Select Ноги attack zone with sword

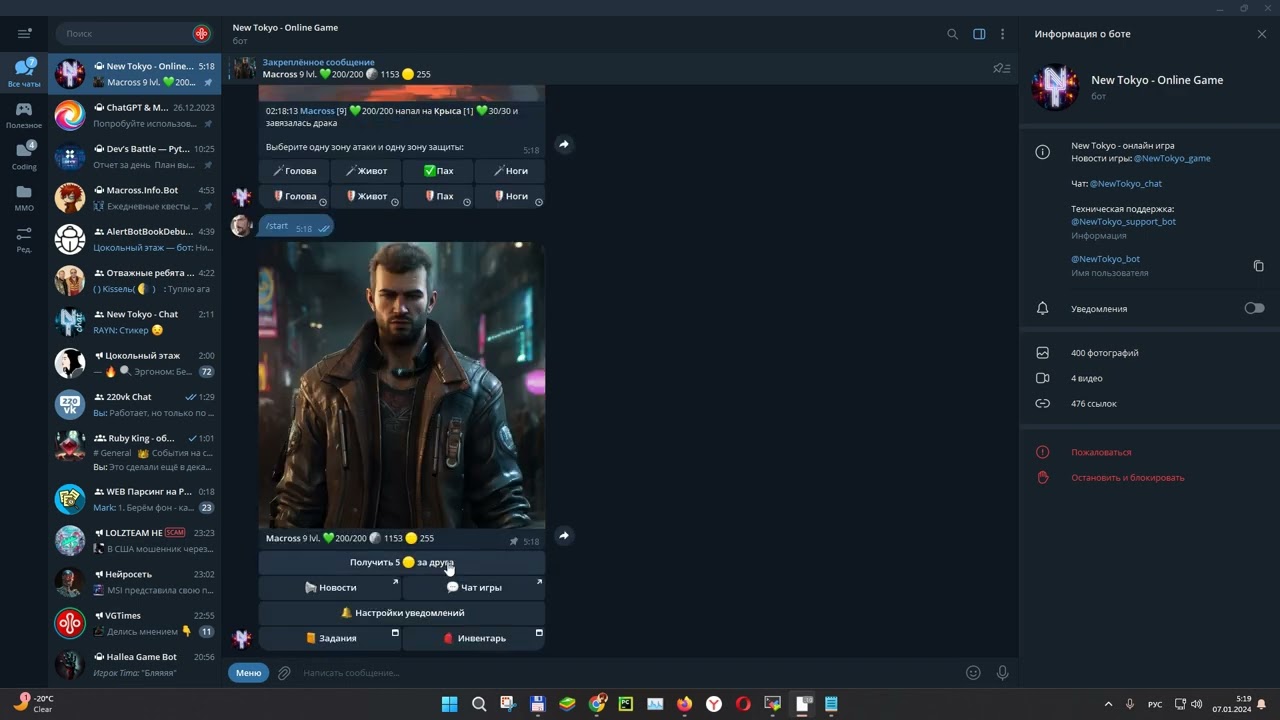tap(510, 171)
